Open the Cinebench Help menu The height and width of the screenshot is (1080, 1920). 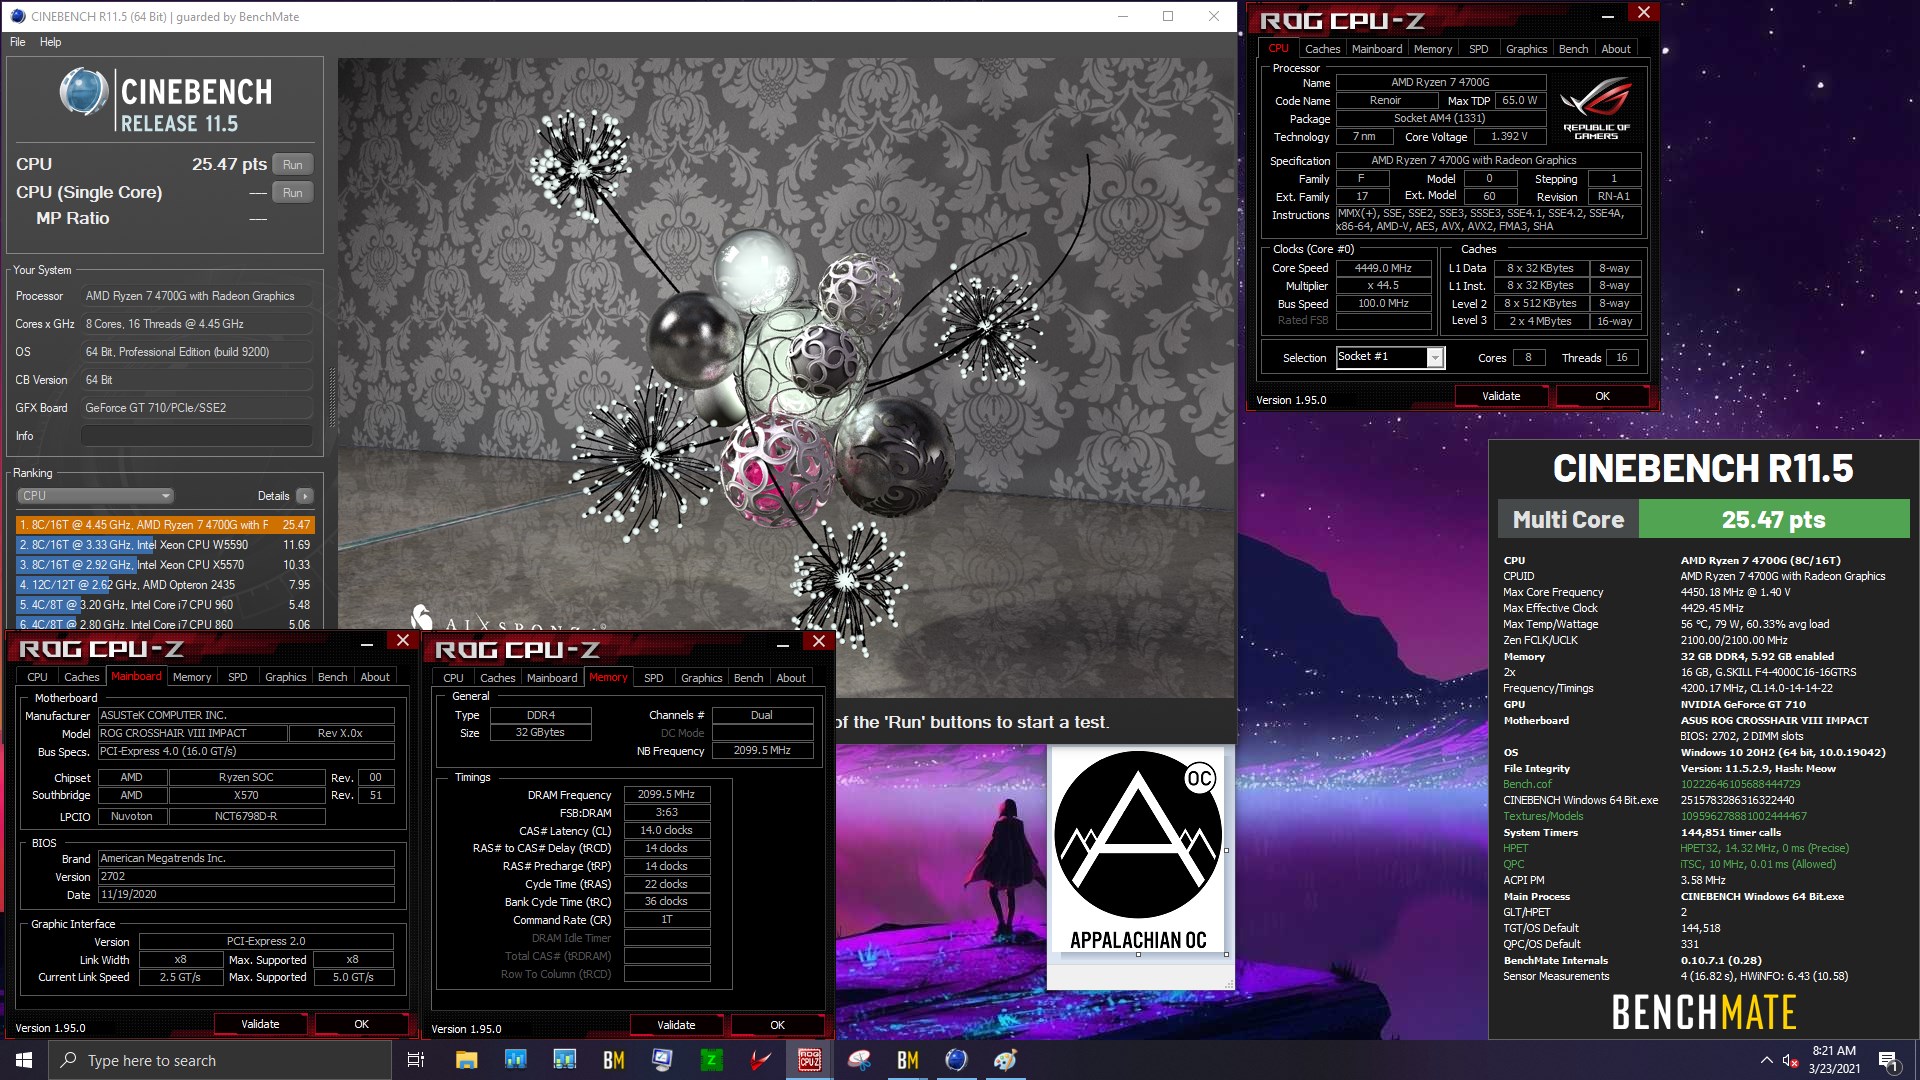click(50, 42)
